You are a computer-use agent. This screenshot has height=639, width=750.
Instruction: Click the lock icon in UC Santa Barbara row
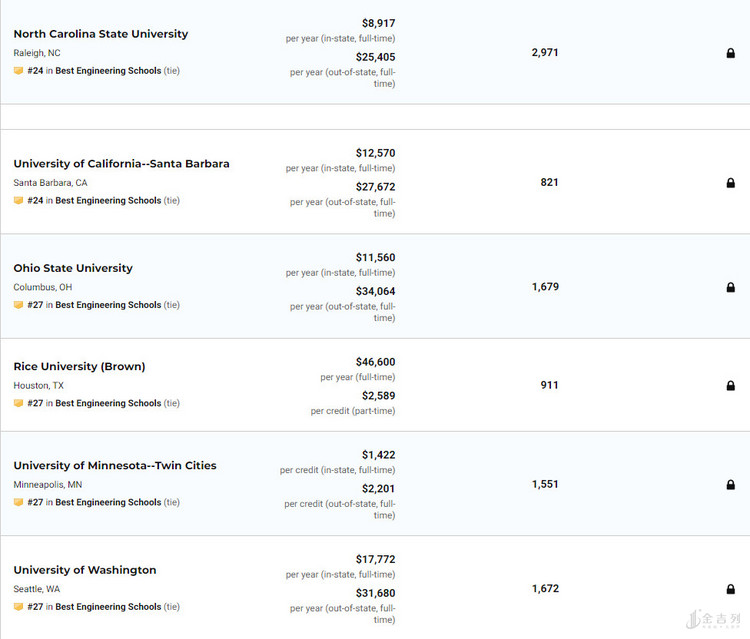731,183
